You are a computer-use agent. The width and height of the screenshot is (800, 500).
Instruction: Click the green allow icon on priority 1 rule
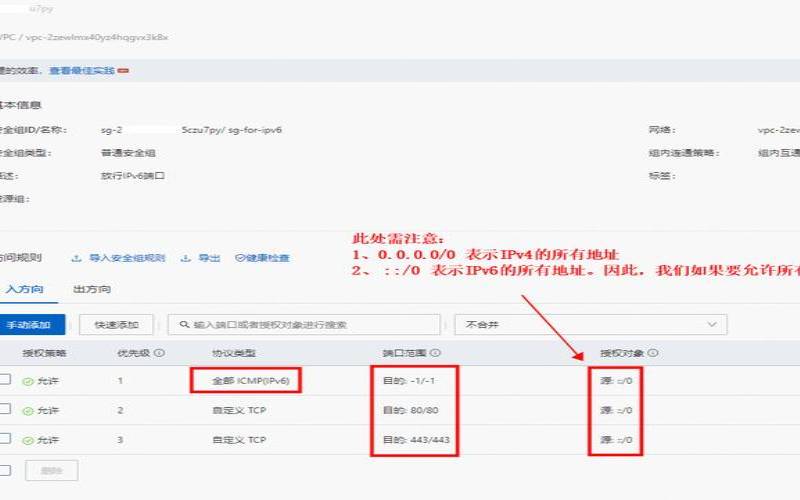point(27,381)
